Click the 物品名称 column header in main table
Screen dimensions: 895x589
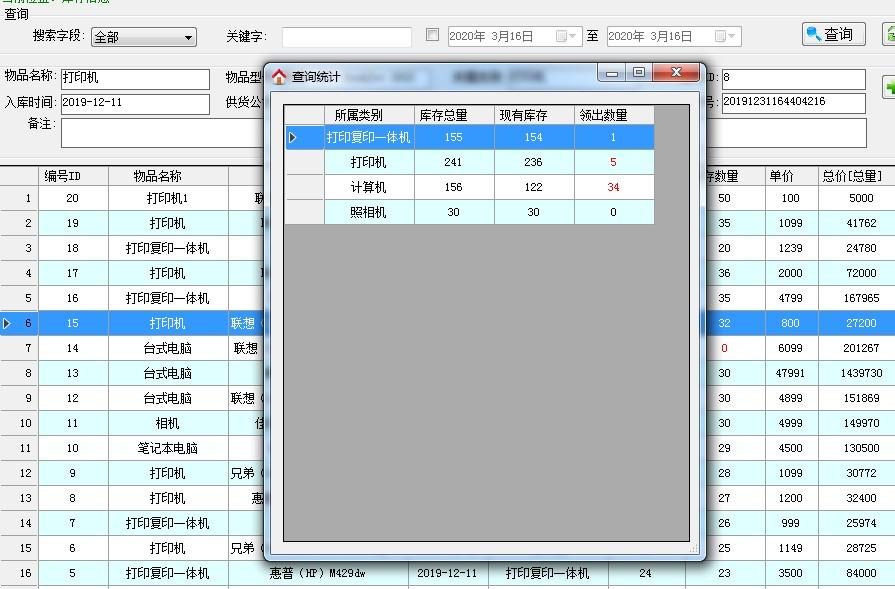[167, 176]
